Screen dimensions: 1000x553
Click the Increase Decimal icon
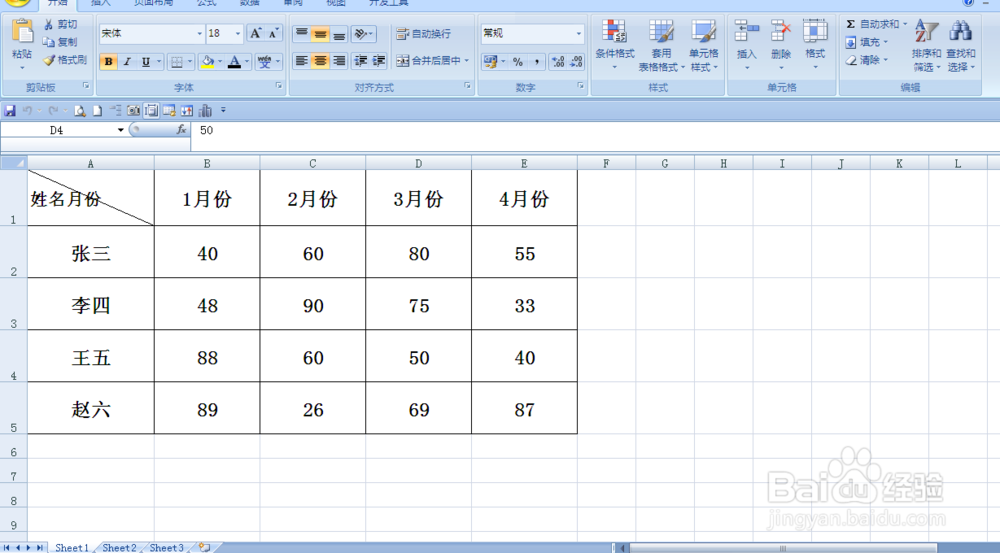558,62
